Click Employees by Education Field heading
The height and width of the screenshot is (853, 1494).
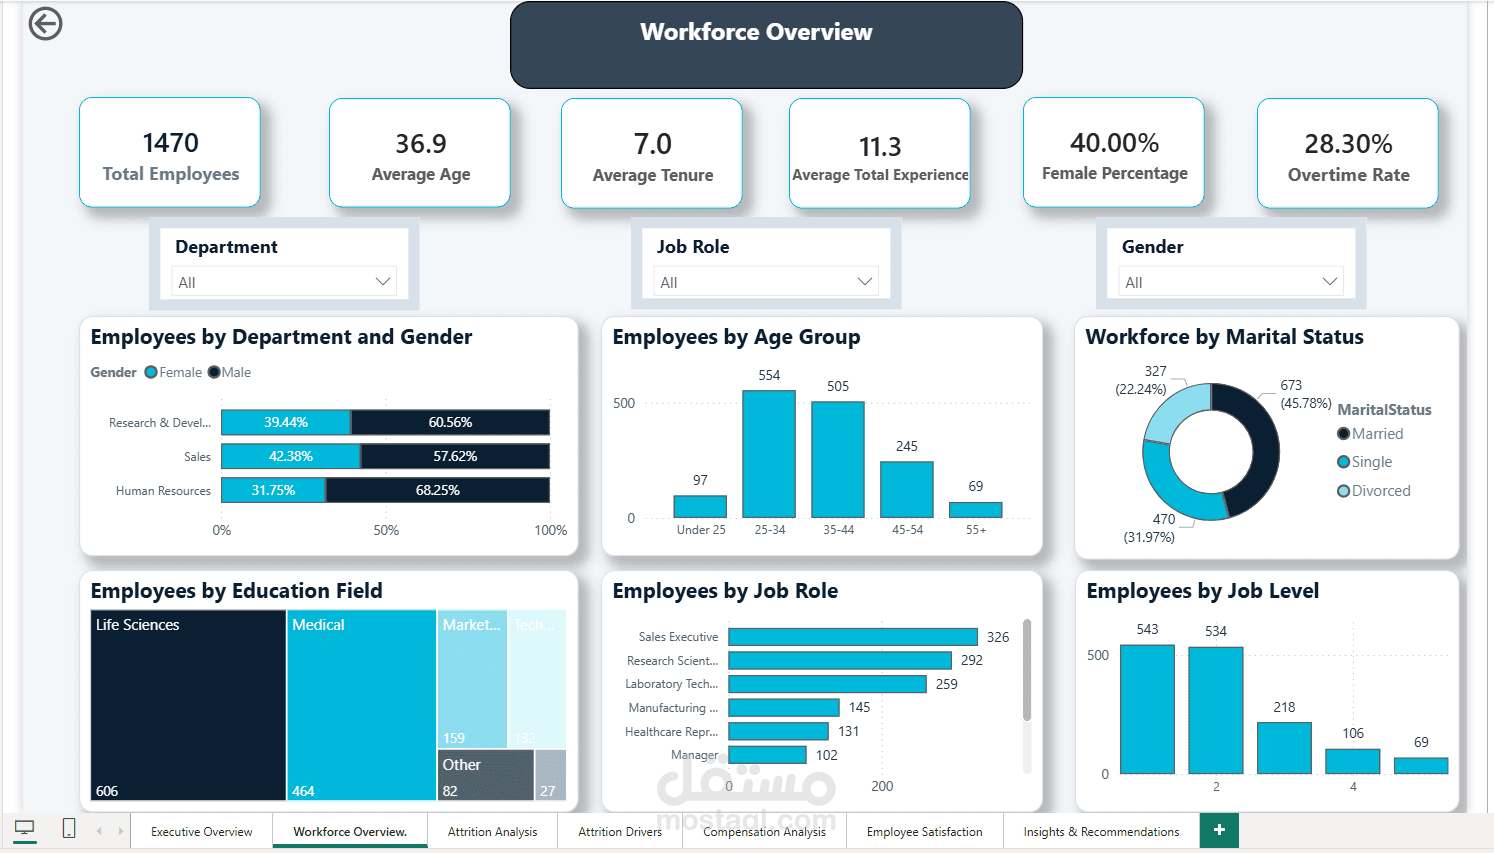237,591
